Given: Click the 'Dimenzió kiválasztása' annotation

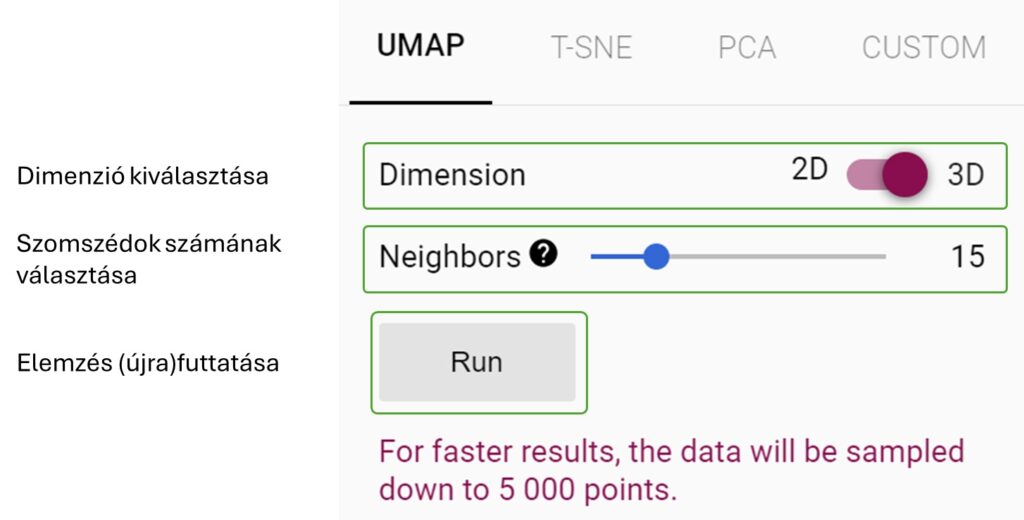Looking at the screenshot, I should [142, 176].
